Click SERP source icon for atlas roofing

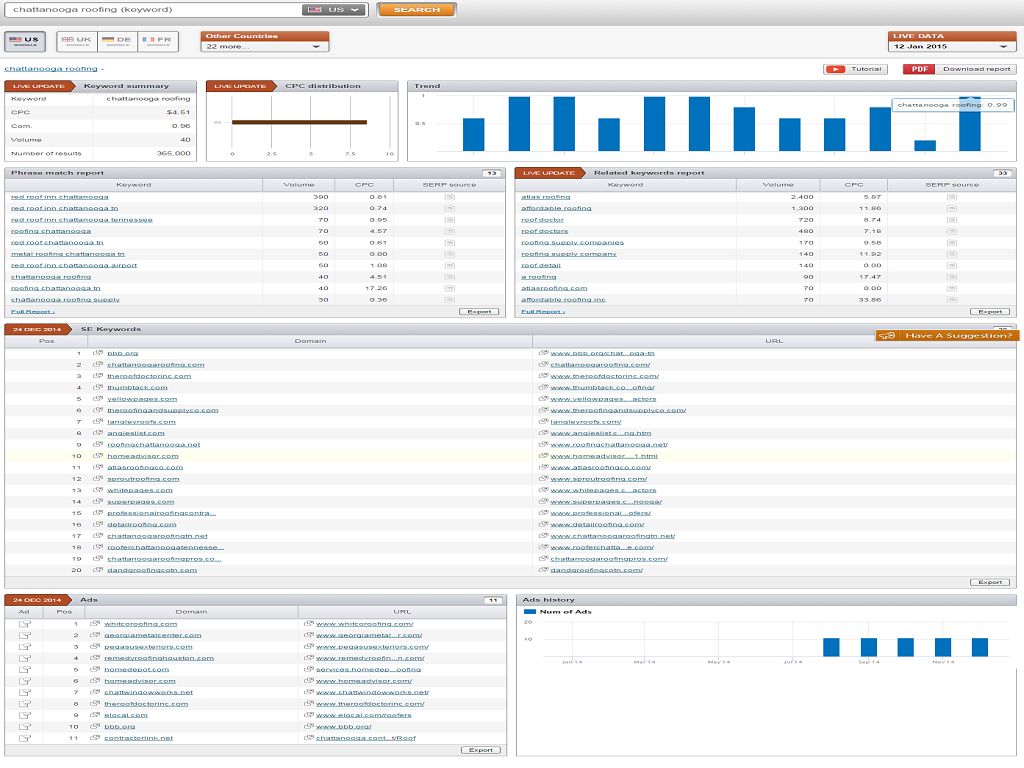point(952,197)
